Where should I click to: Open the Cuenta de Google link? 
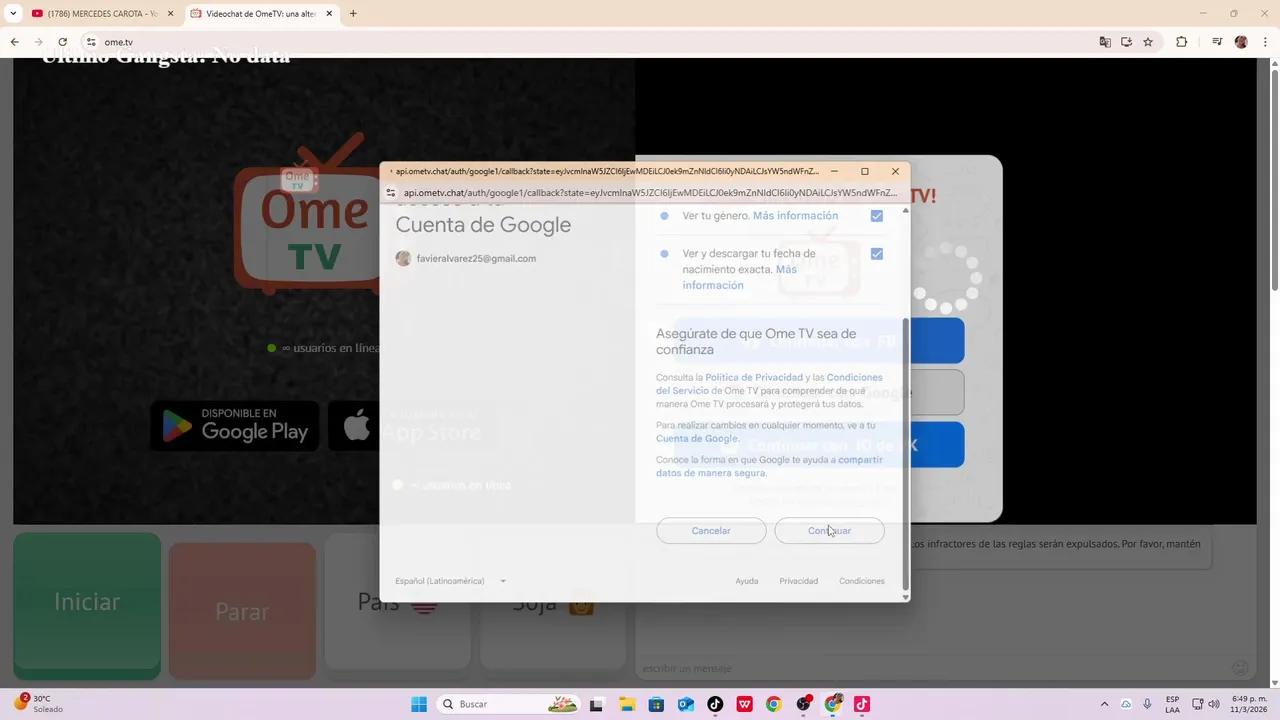tap(697, 438)
